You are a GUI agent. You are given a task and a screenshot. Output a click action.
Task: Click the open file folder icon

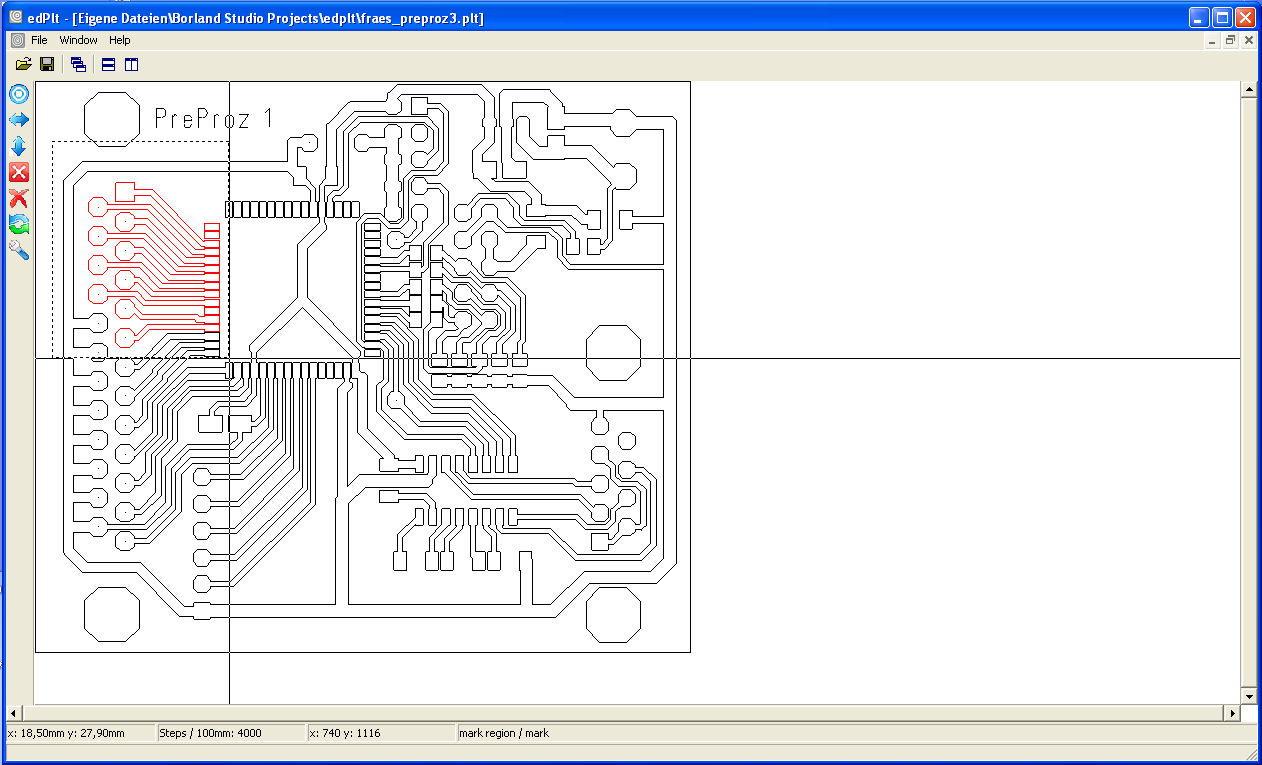[x=24, y=65]
